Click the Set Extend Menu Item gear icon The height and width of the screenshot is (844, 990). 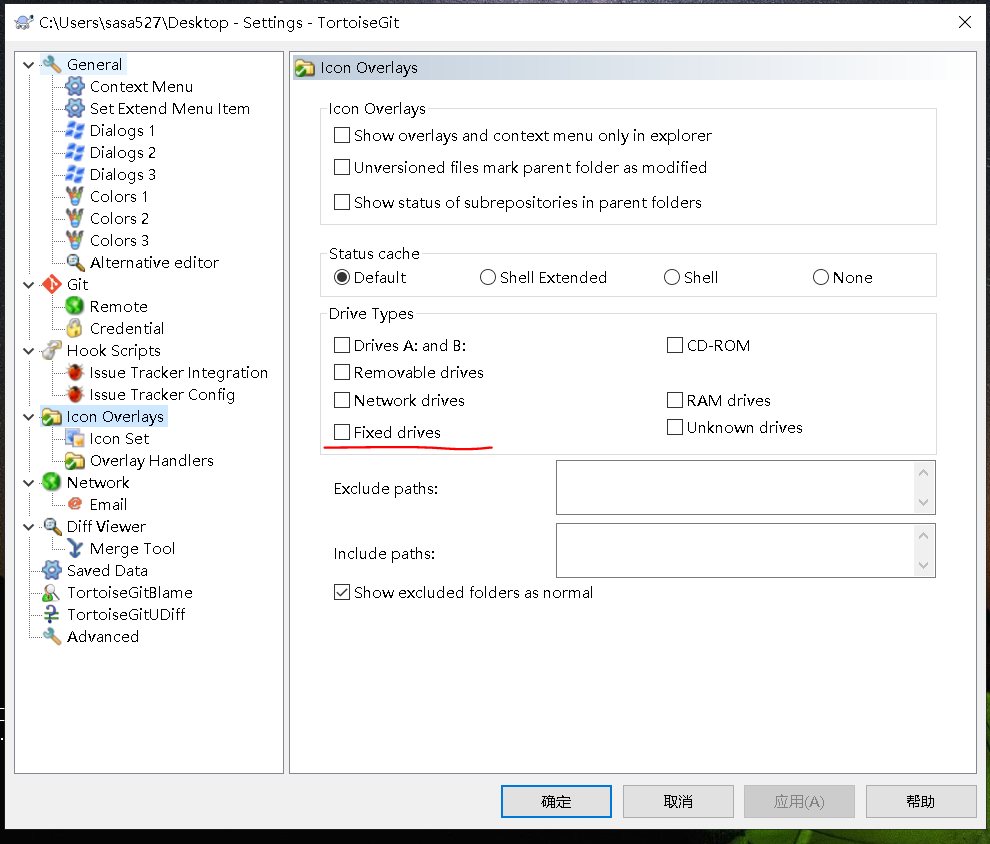point(75,109)
